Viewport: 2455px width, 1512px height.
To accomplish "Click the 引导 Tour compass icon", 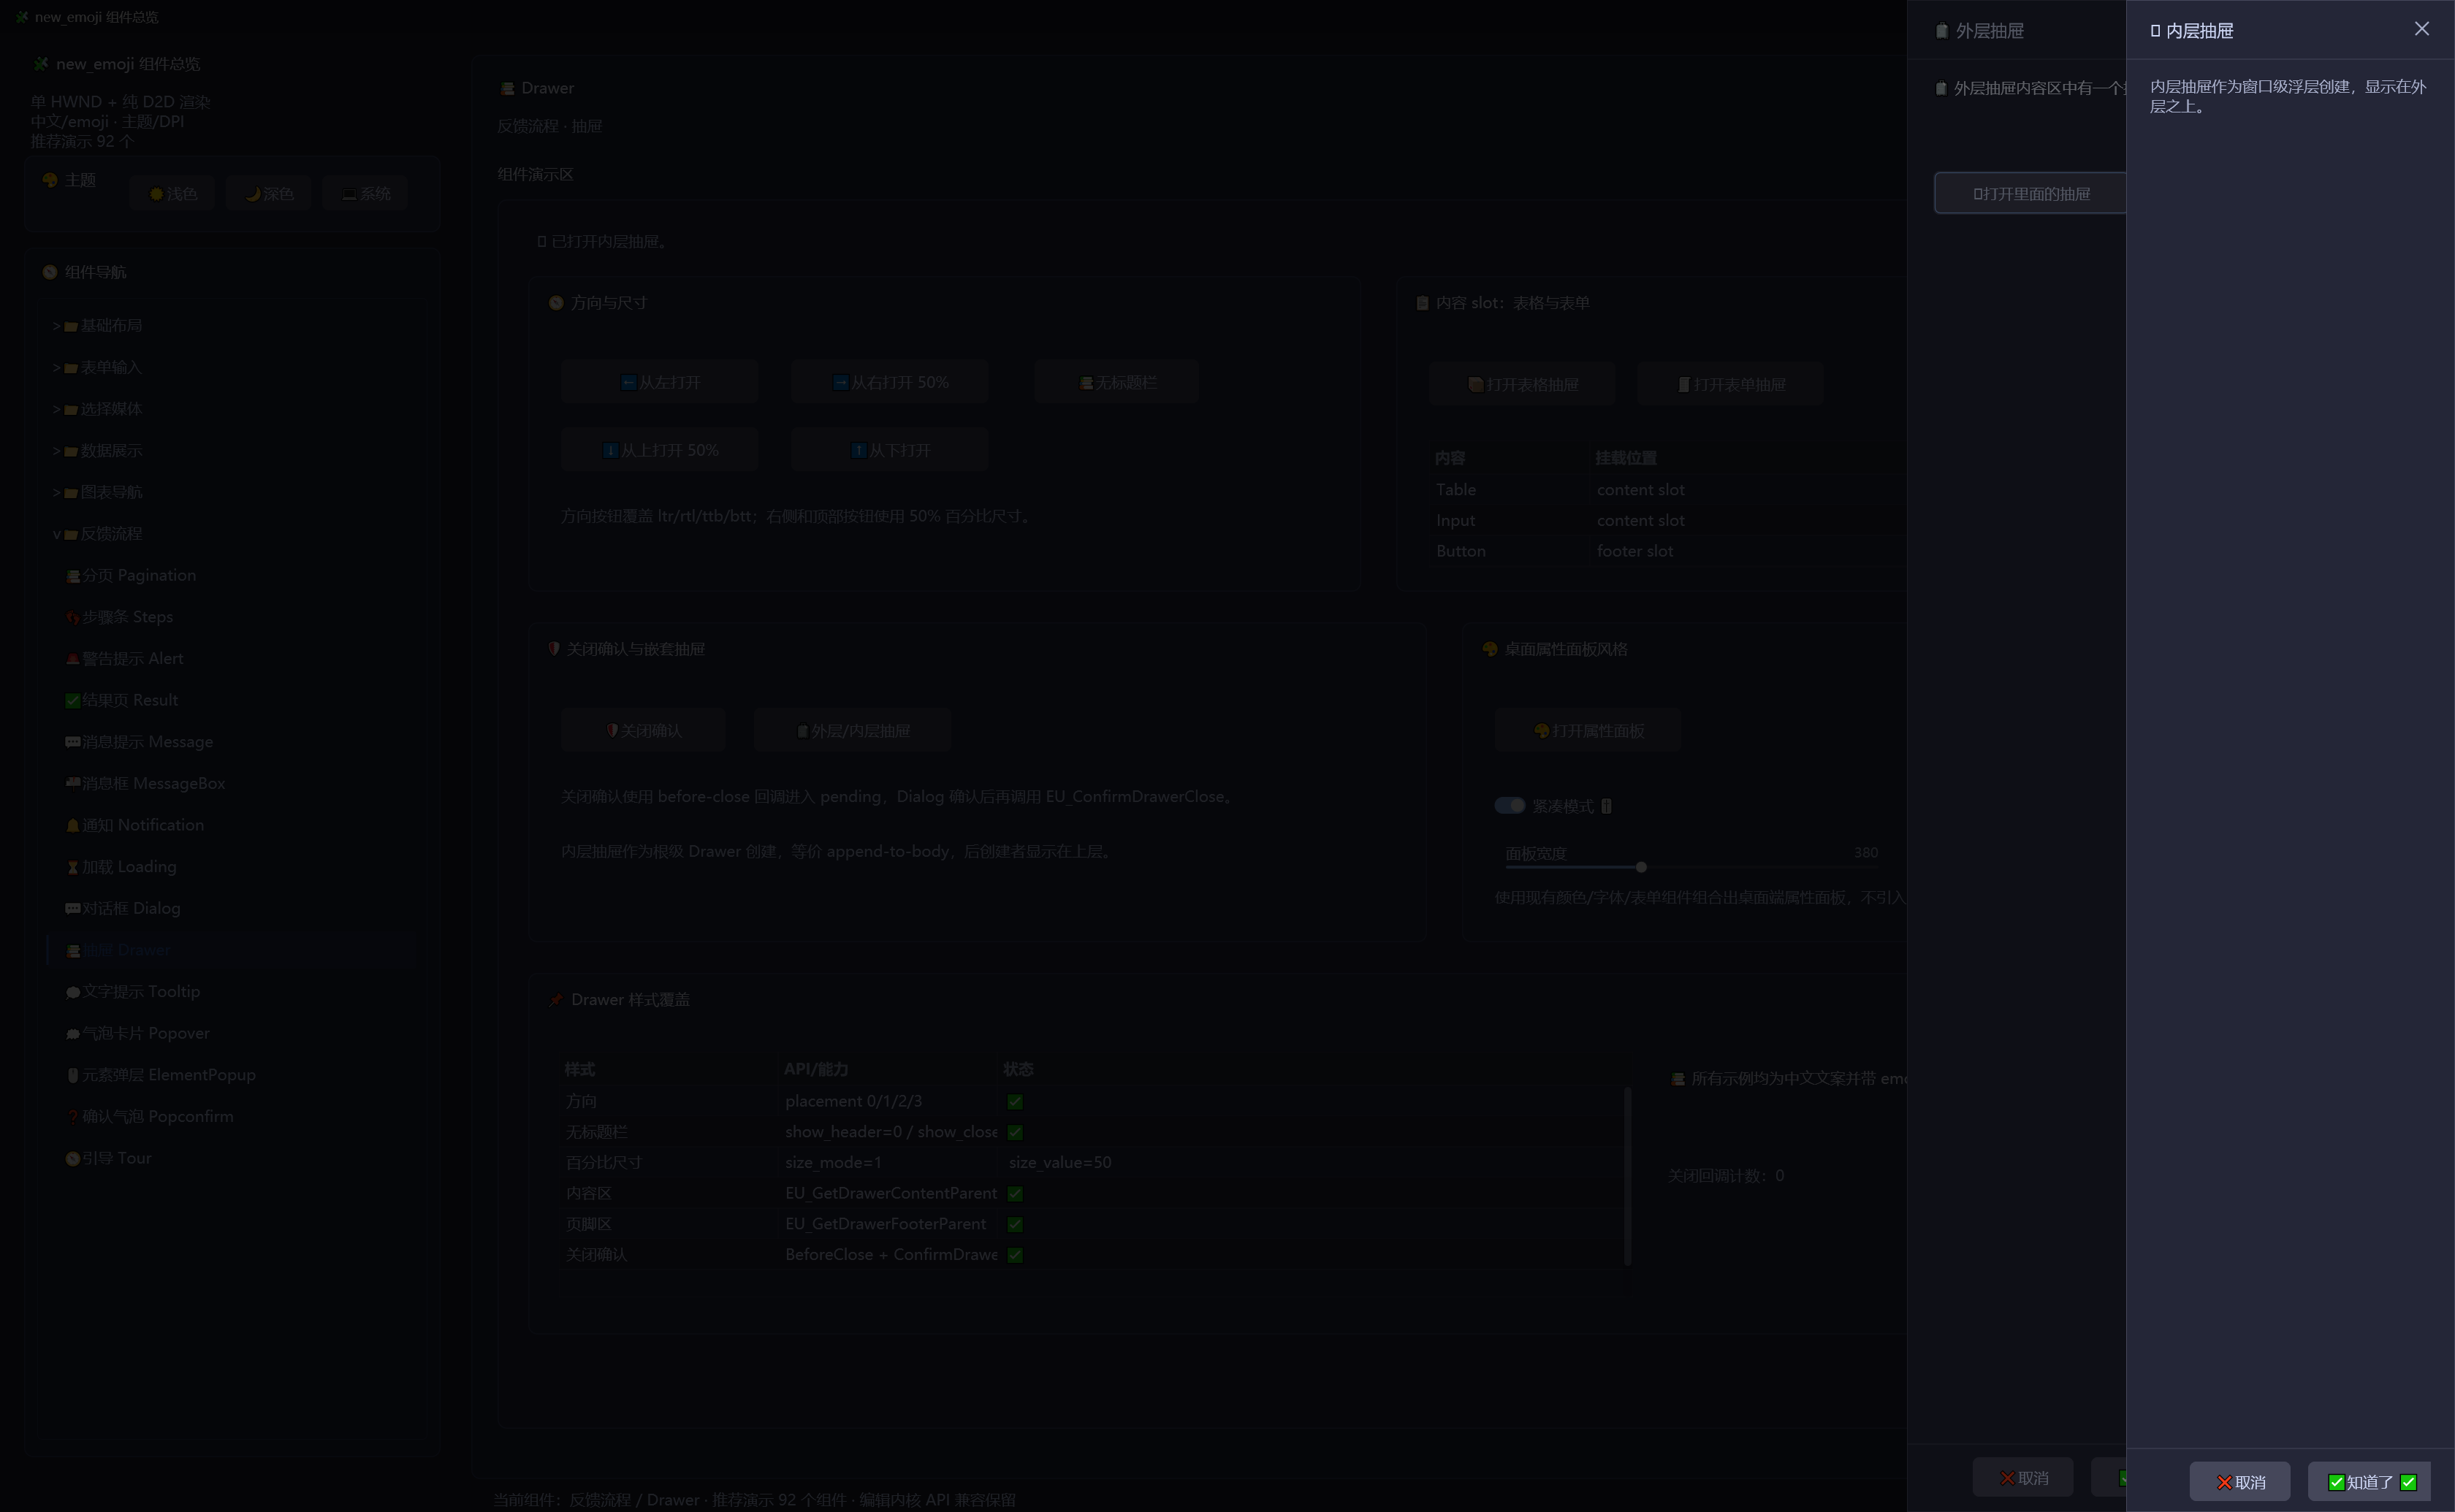I will (72, 1158).
